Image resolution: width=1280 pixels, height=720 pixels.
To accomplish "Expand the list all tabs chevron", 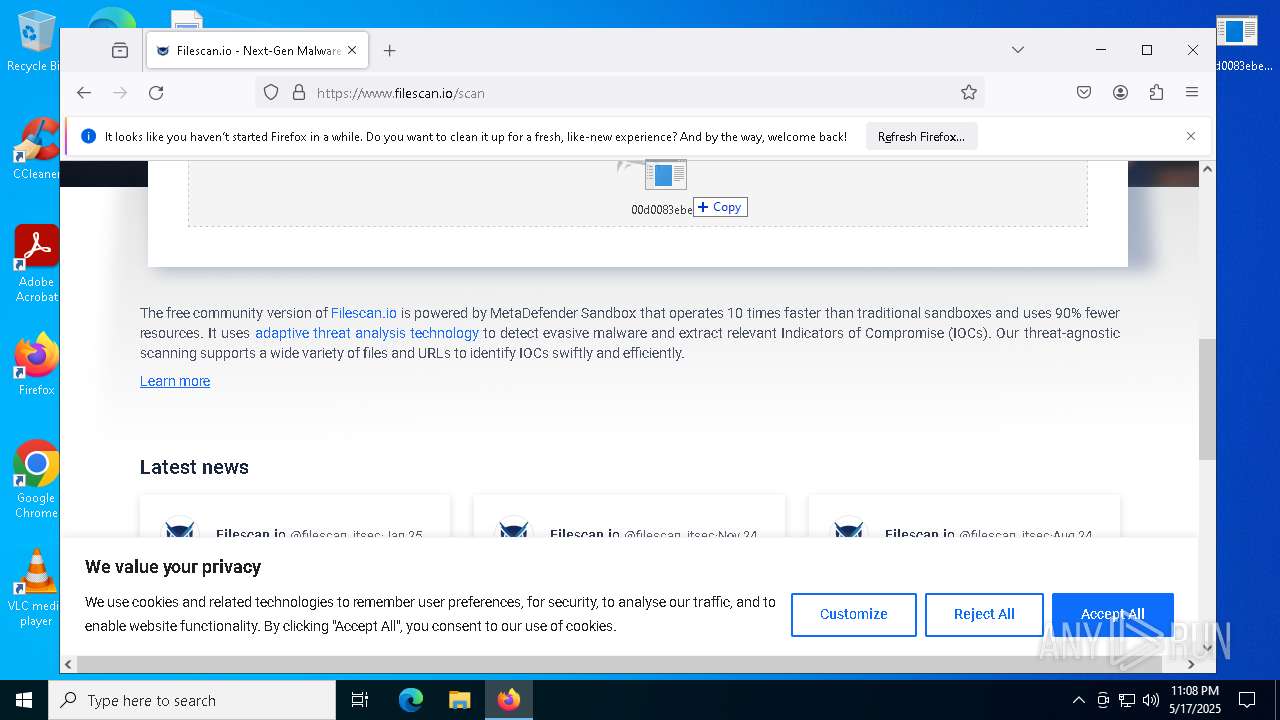I will pos(1017,50).
